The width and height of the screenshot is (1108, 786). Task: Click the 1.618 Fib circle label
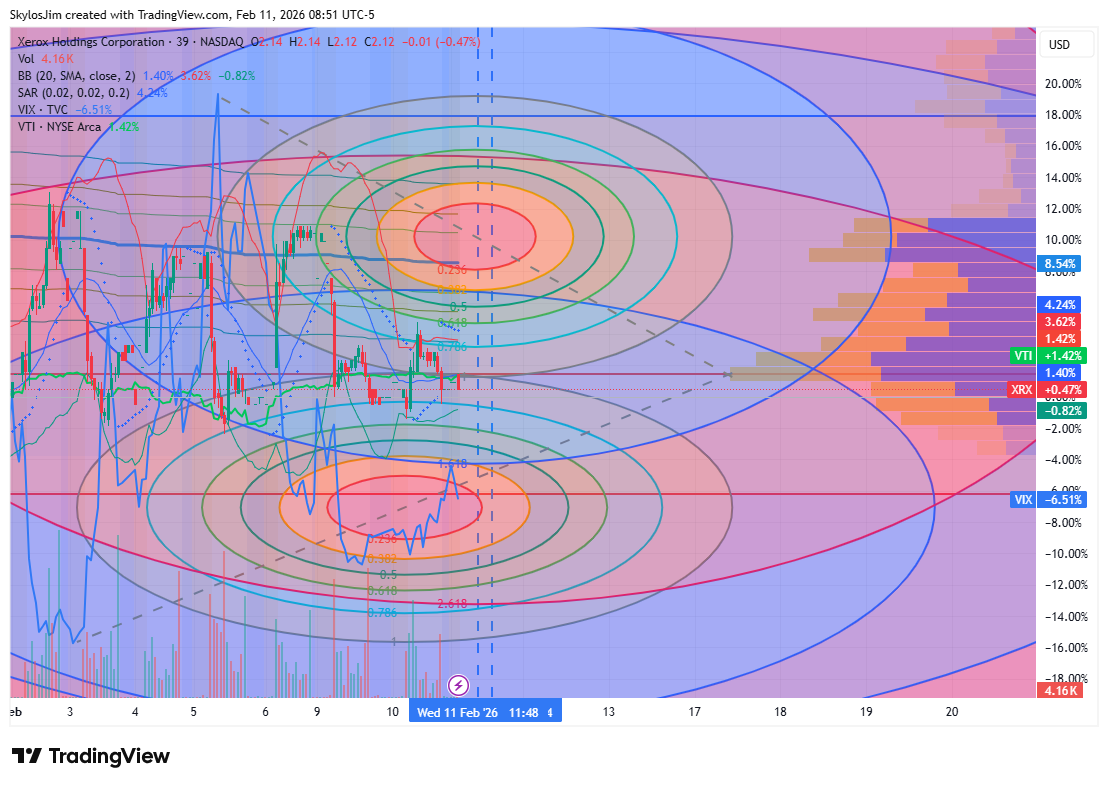coord(452,464)
